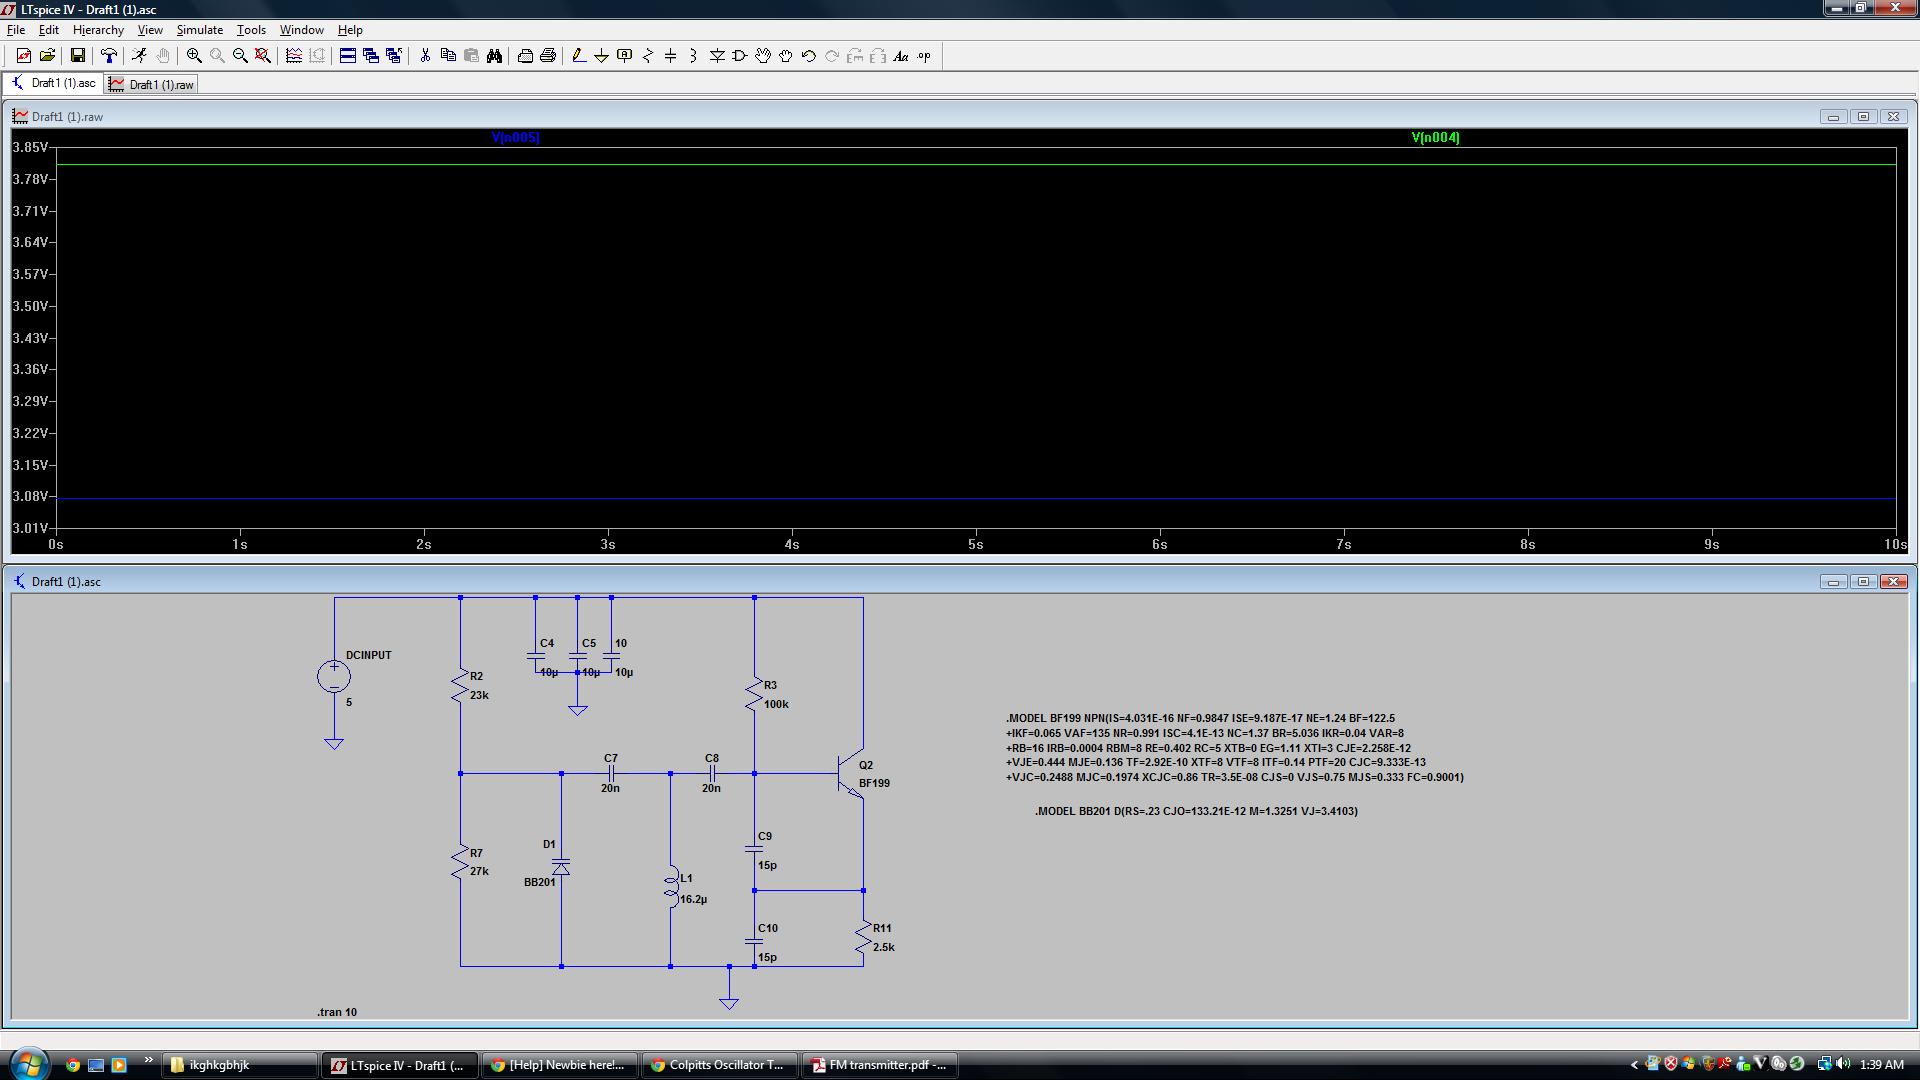This screenshot has width=1920, height=1080.
Task: Click the SPICE directive .op icon
Action: point(924,56)
